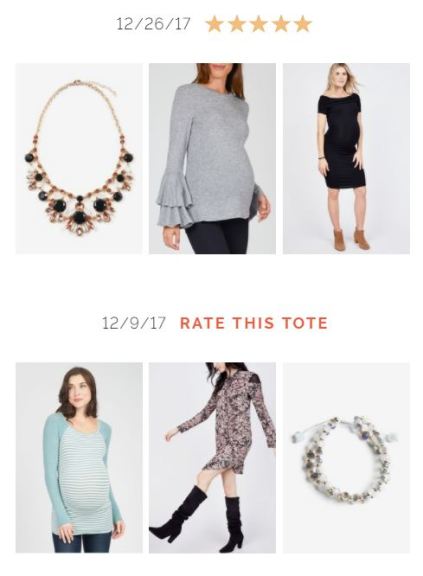Image resolution: width=423 pixels, height=576 pixels.
Task: Click the second rating star
Action: (237, 24)
